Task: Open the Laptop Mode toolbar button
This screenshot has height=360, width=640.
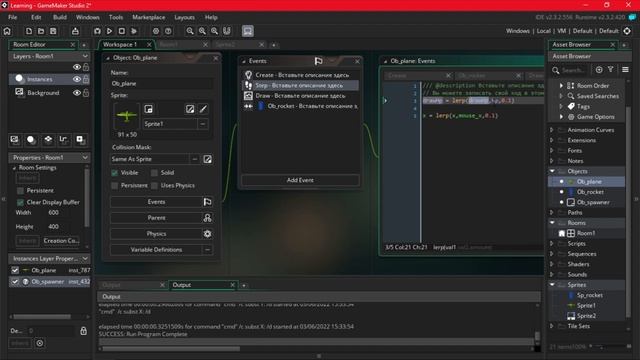Action: tap(248, 31)
